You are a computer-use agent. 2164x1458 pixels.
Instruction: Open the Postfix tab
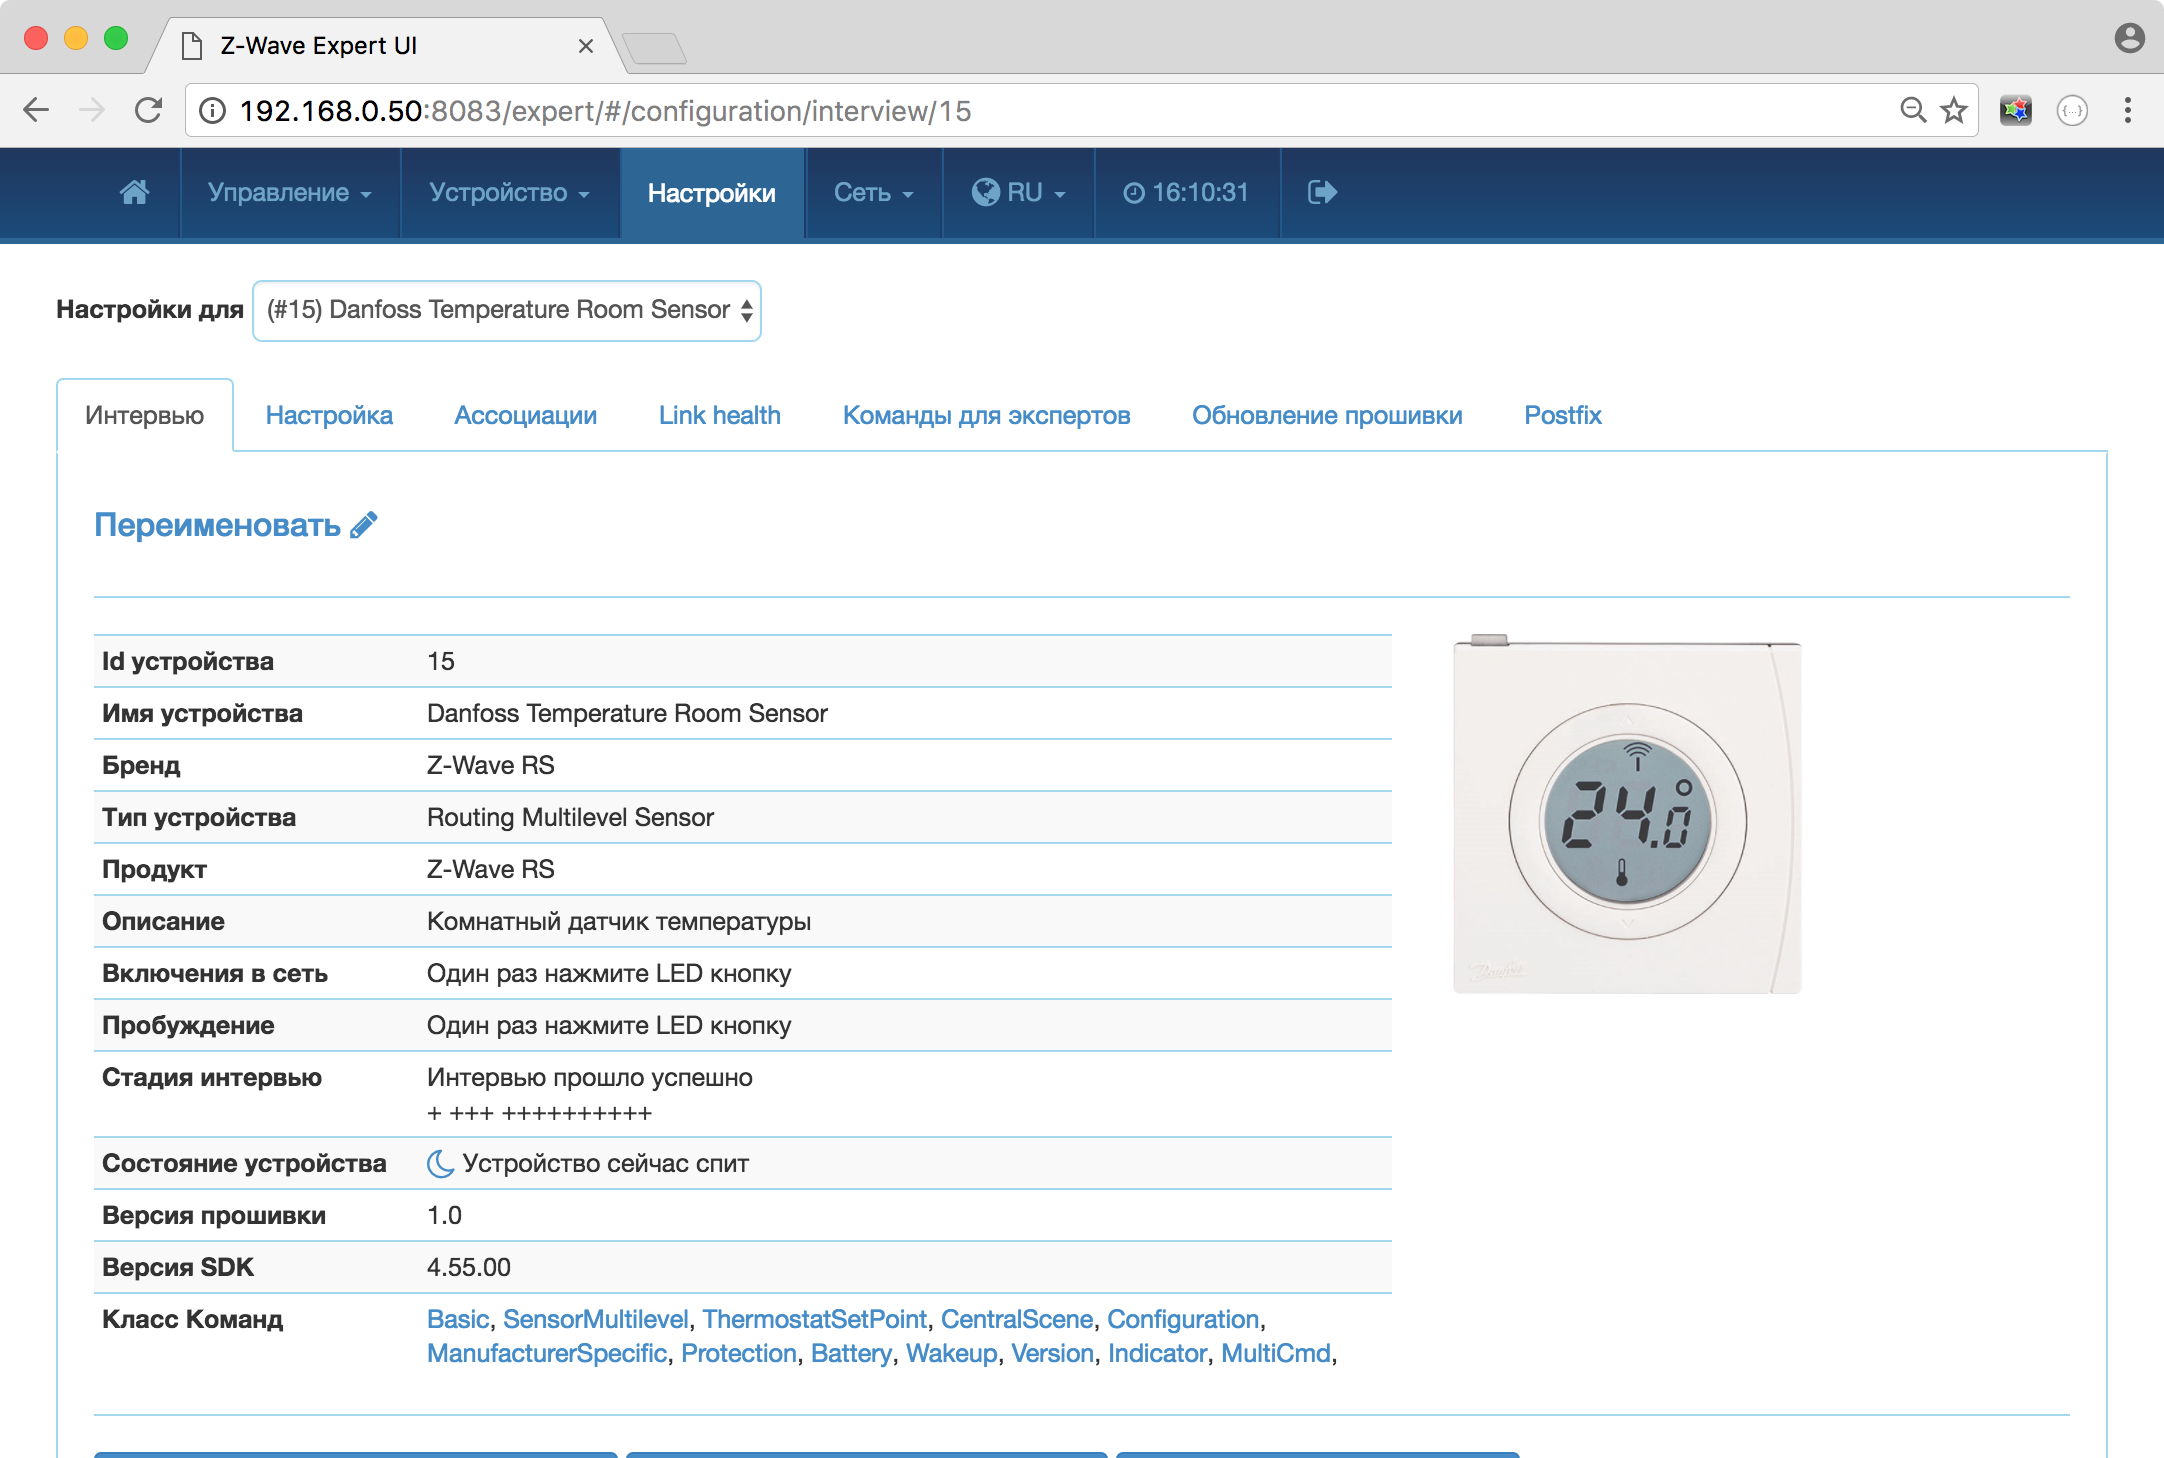(x=1563, y=415)
